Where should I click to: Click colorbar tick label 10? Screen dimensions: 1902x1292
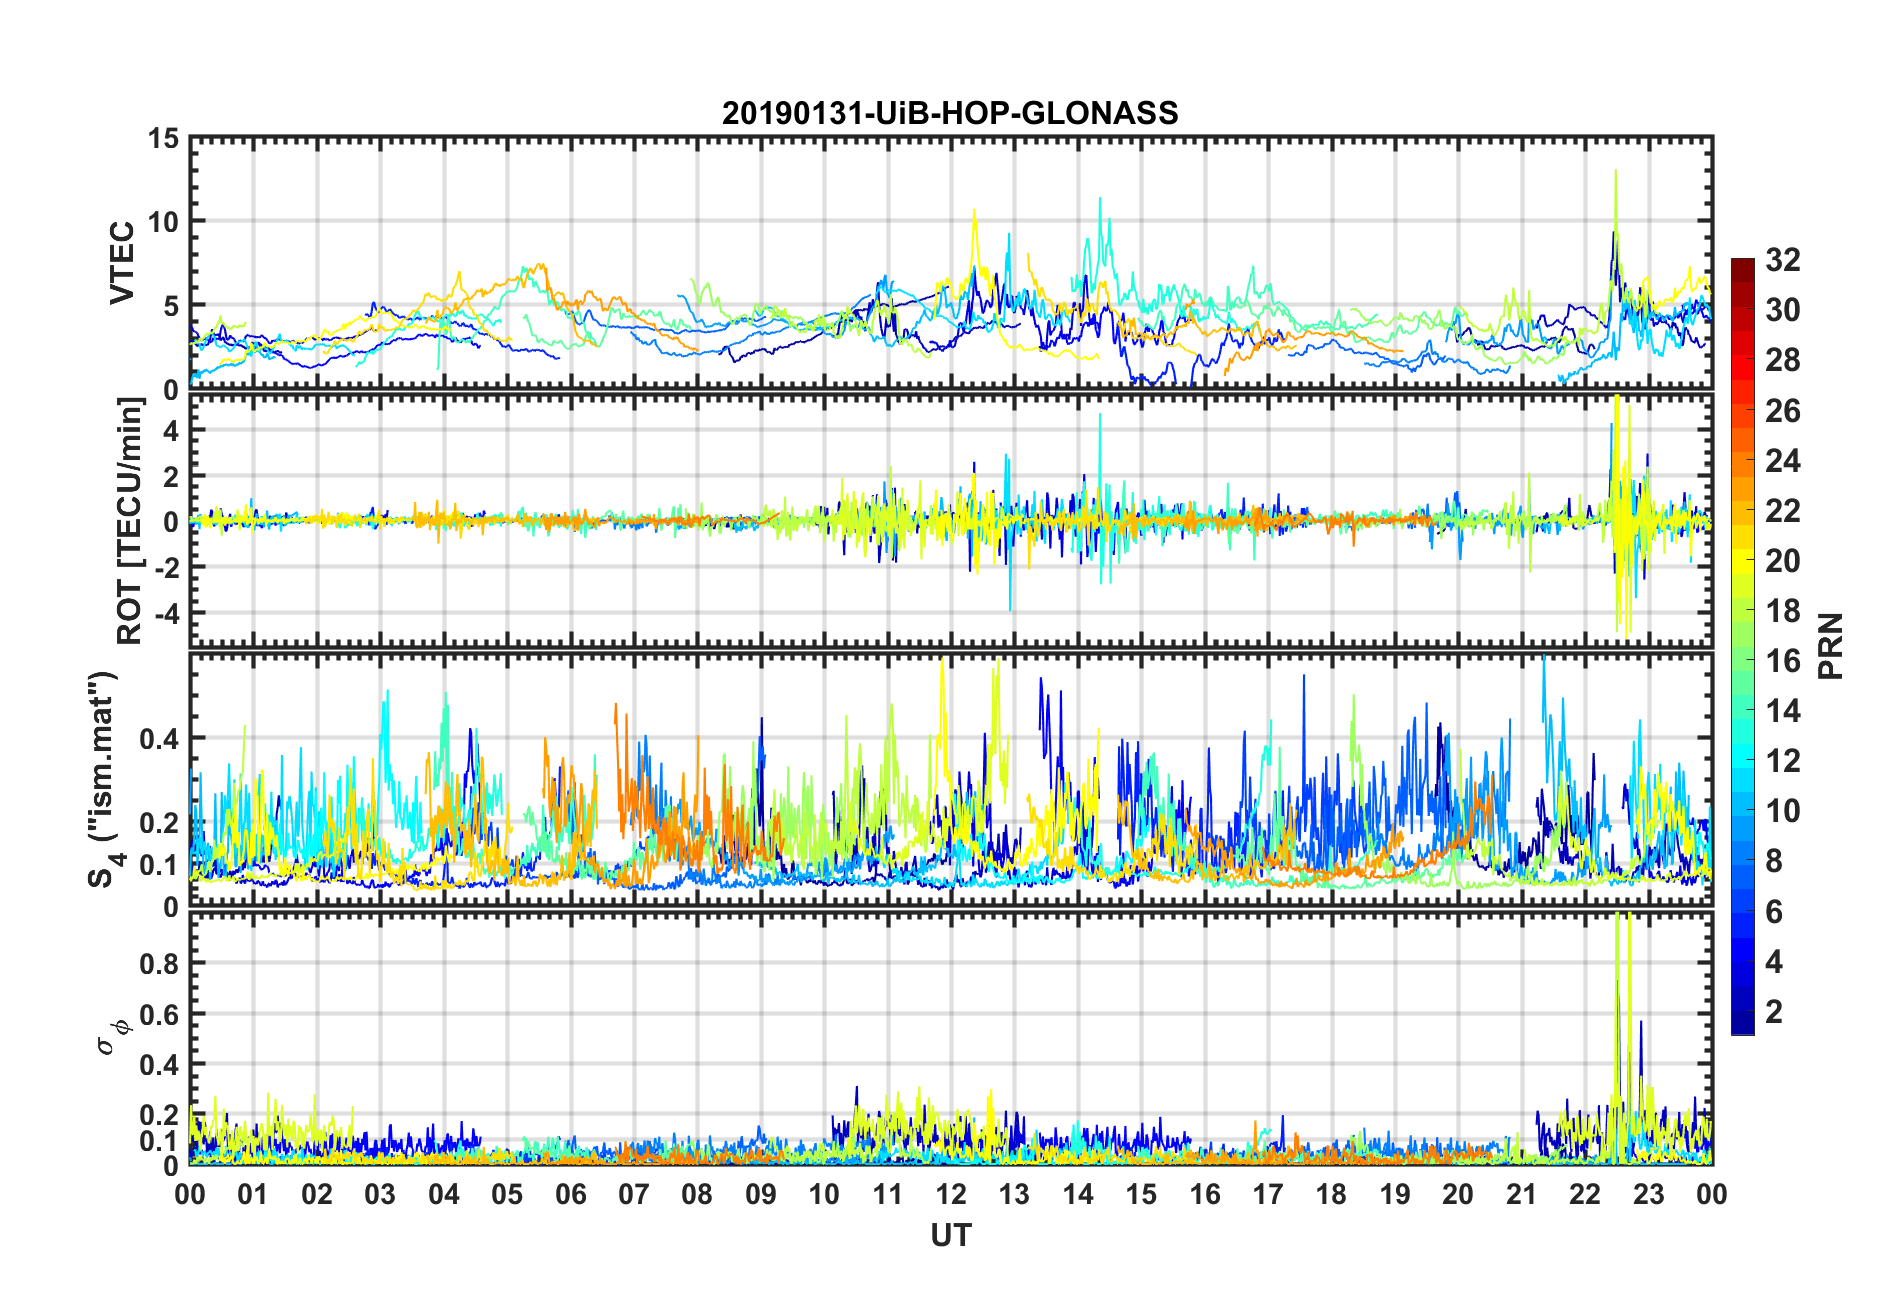pos(1782,810)
